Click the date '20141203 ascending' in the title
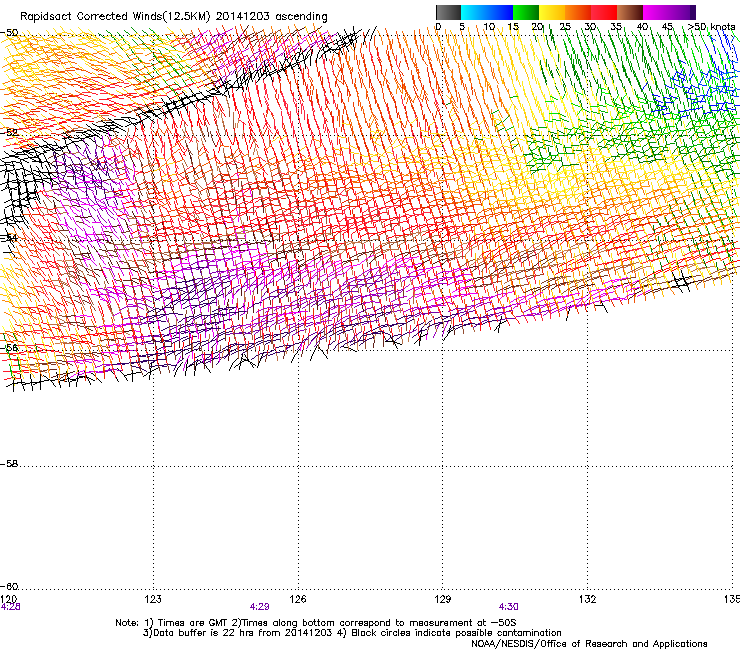 tap(271, 16)
